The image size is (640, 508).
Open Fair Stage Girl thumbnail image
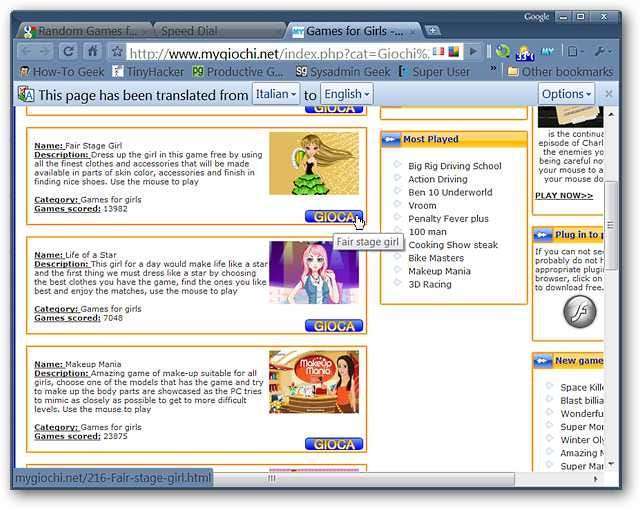pyautogui.click(x=314, y=164)
